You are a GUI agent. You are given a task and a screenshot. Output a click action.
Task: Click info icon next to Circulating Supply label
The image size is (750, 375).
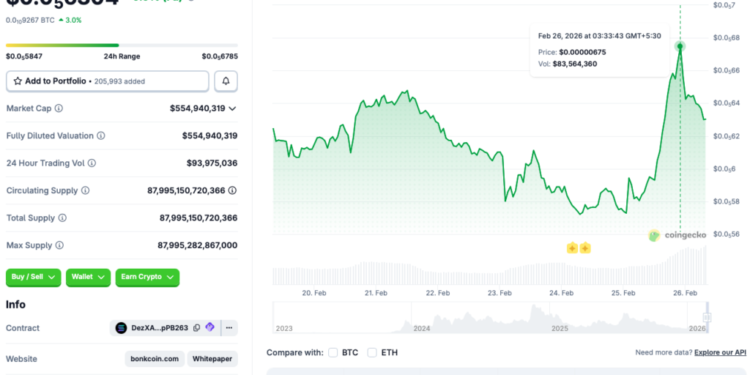(85, 190)
